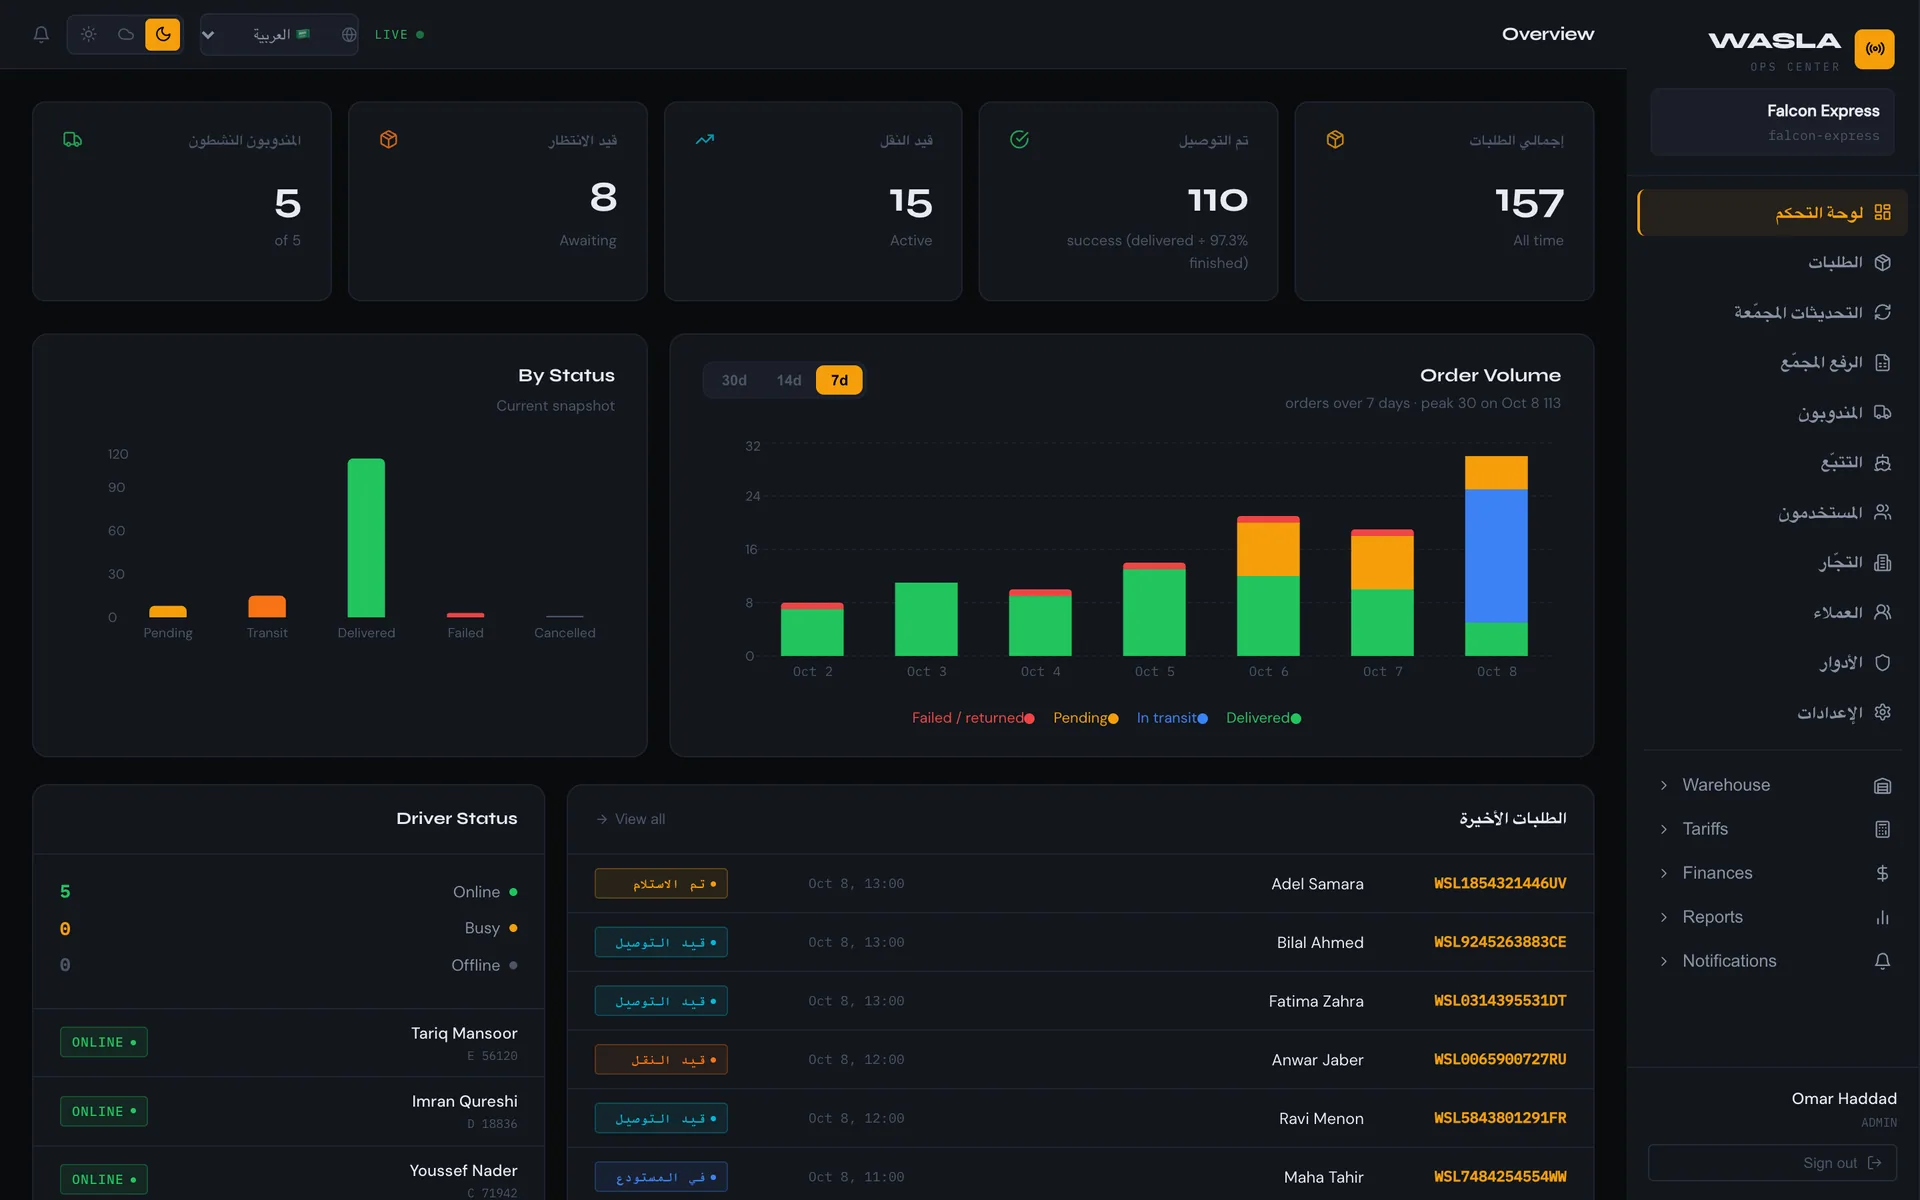This screenshot has width=1920, height=1200.
Task: Open the Falcon Express tenant selector
Action: coord(1772,122)
